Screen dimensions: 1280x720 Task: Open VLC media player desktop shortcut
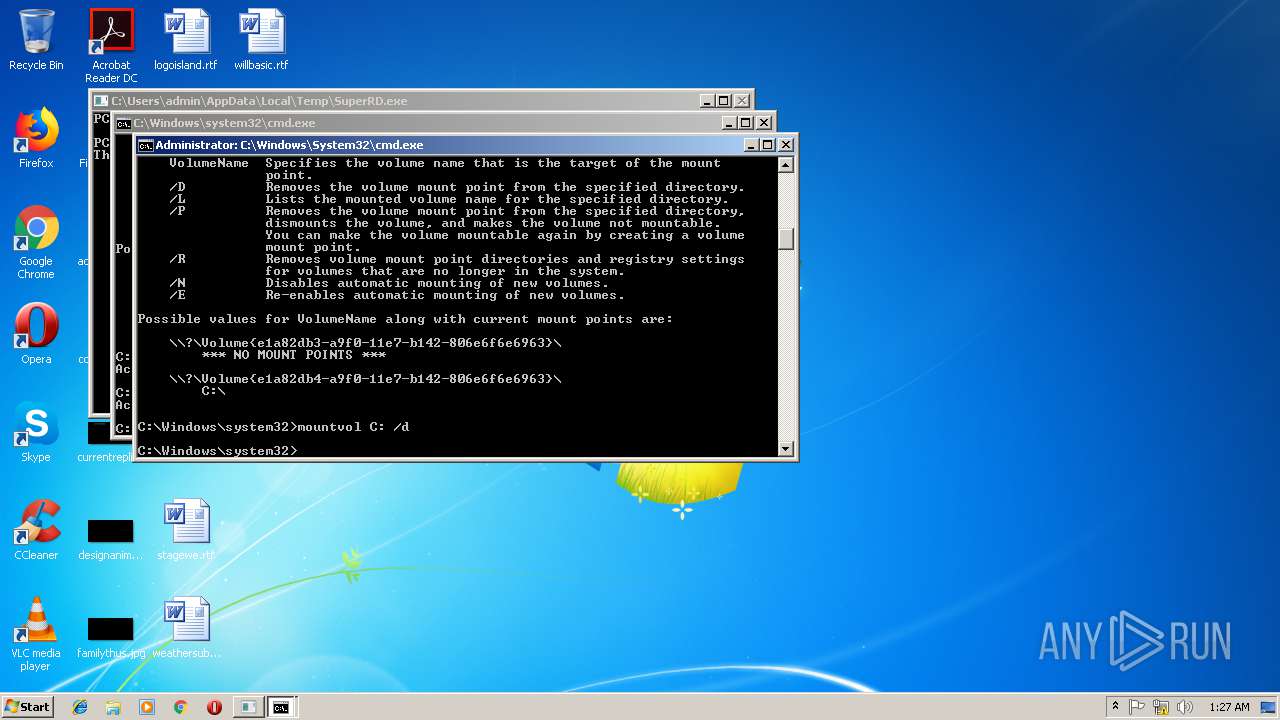[36, 635]
